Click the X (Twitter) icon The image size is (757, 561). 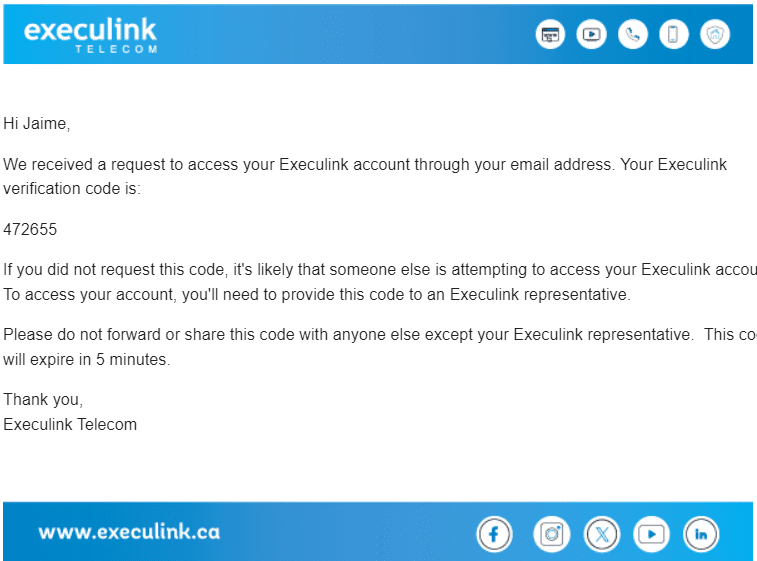pyautogui.click(x=602, y=534)
